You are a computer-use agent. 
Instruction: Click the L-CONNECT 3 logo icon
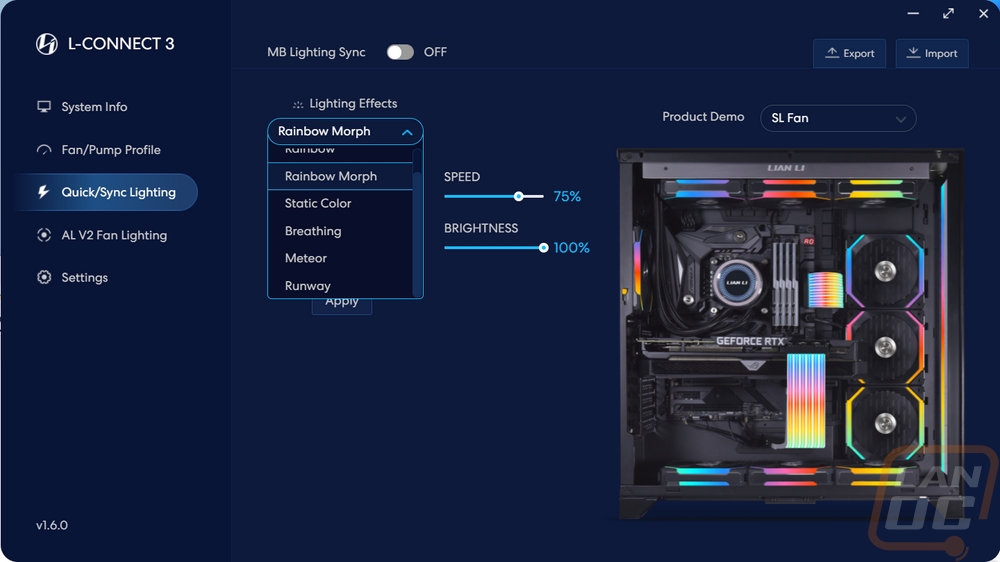pos(47,44)
